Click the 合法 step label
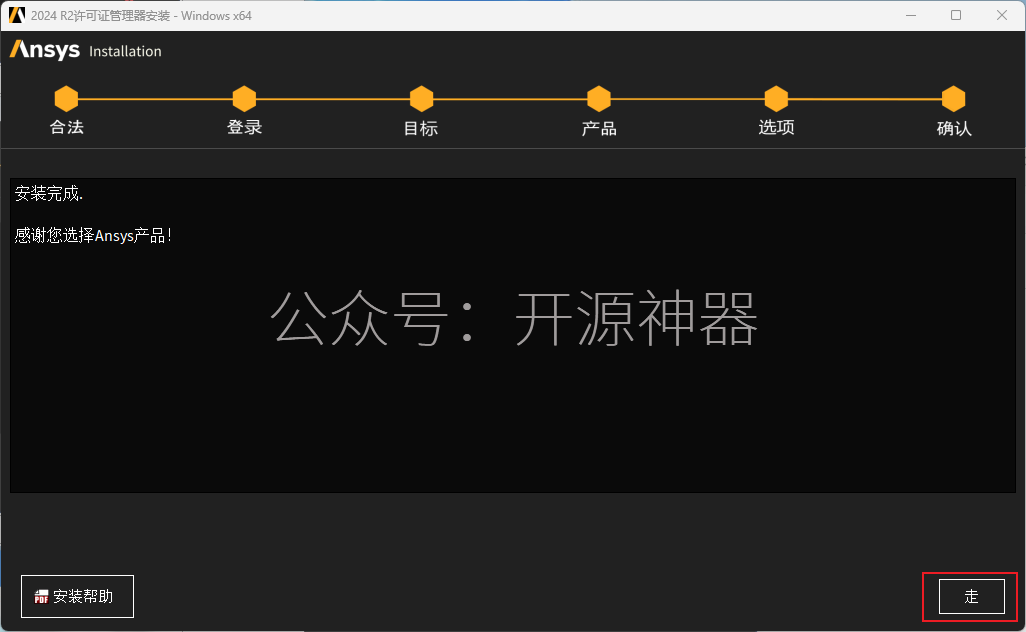The height and width of the screenshot is (632, 1026). (x=67, y=127)
